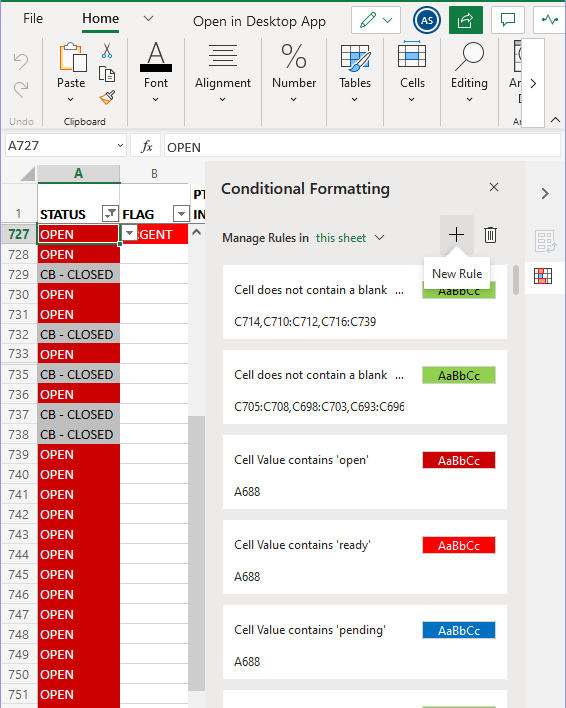Show more ribbon commands right arrow
This screenshot has width=566, height=708.
tap(533, 84)
